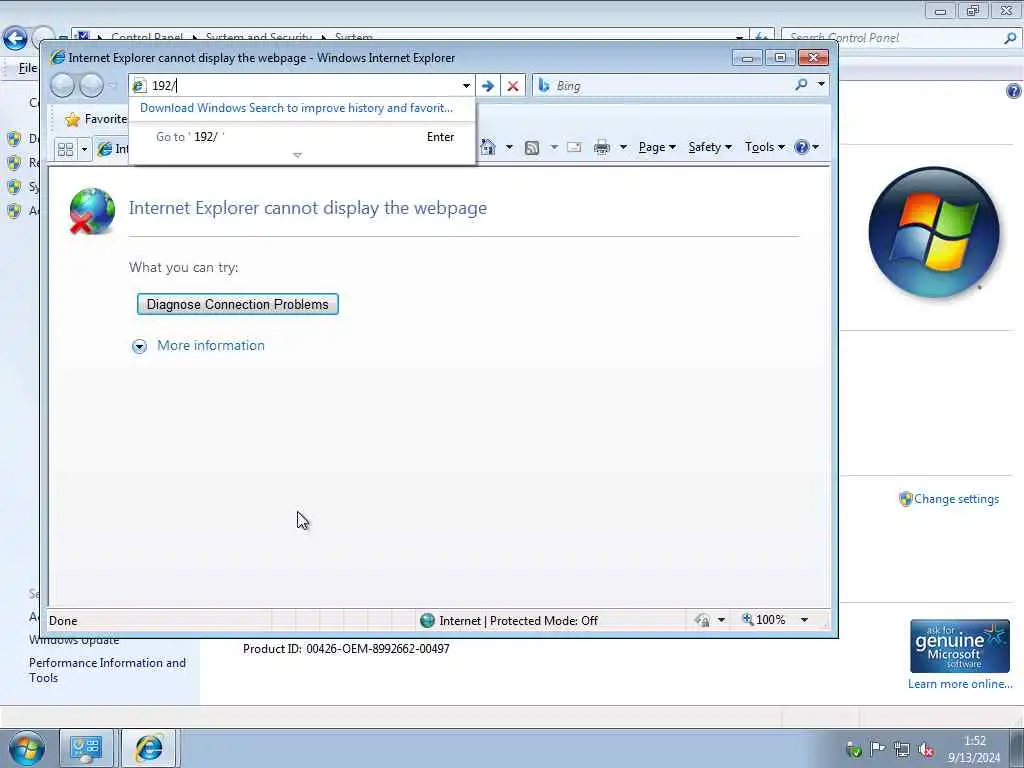Click the Feeds RSS icon
This screenshot has height=768, width=1024.
tap(532, 148)
